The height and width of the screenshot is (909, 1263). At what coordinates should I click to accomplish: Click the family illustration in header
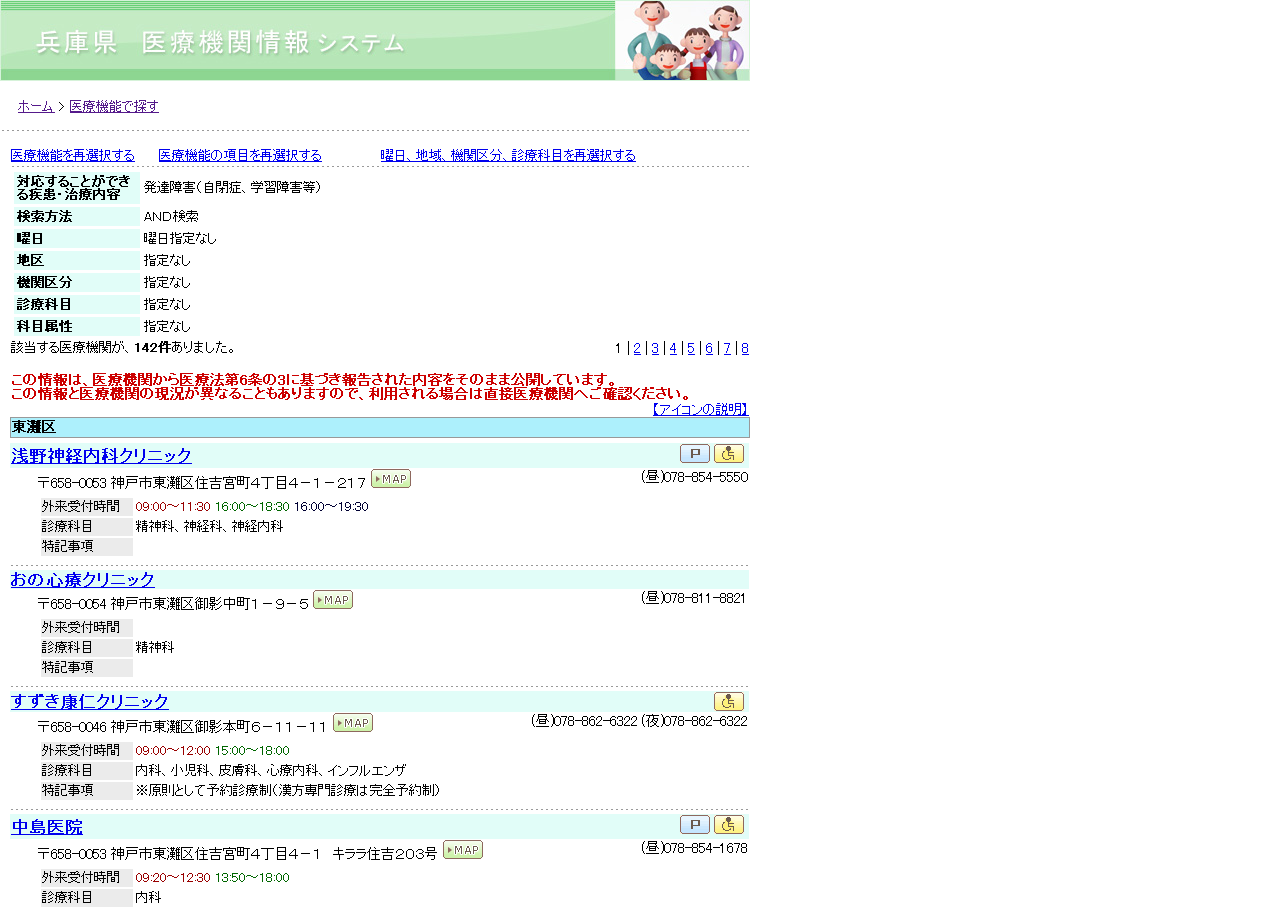click(x=682, y=40)
